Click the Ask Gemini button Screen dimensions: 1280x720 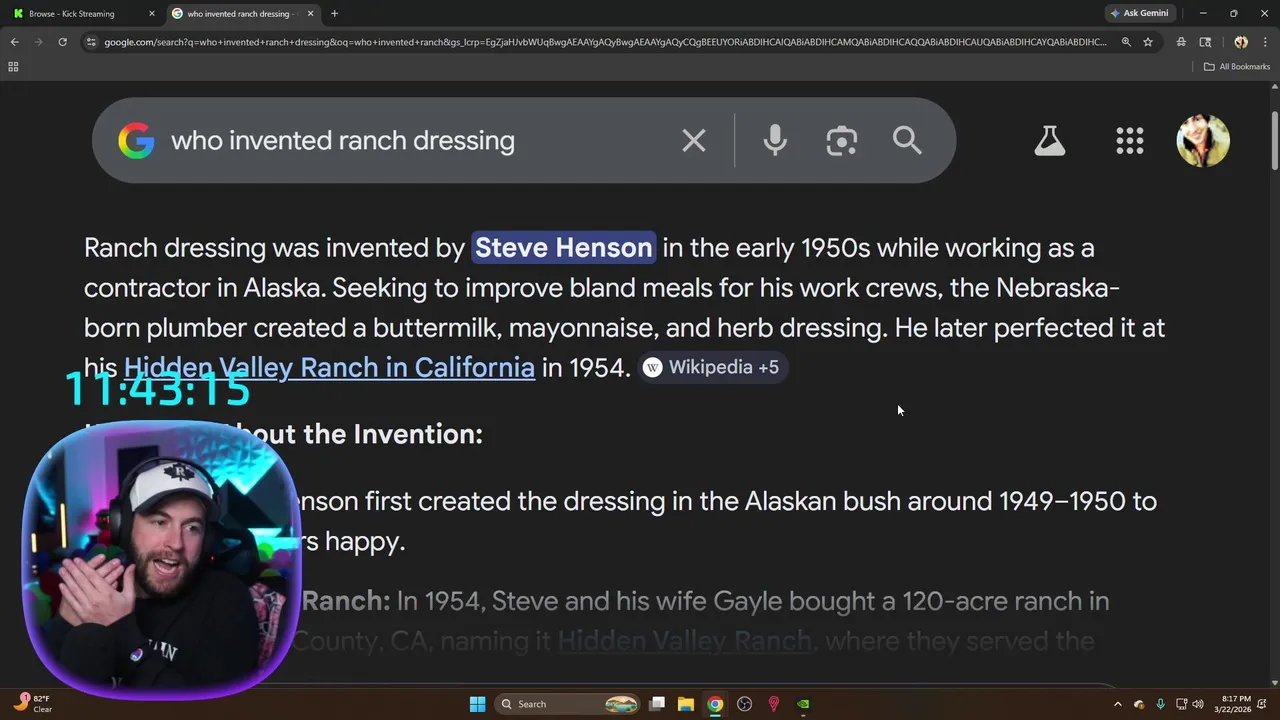coord(1139,14)
